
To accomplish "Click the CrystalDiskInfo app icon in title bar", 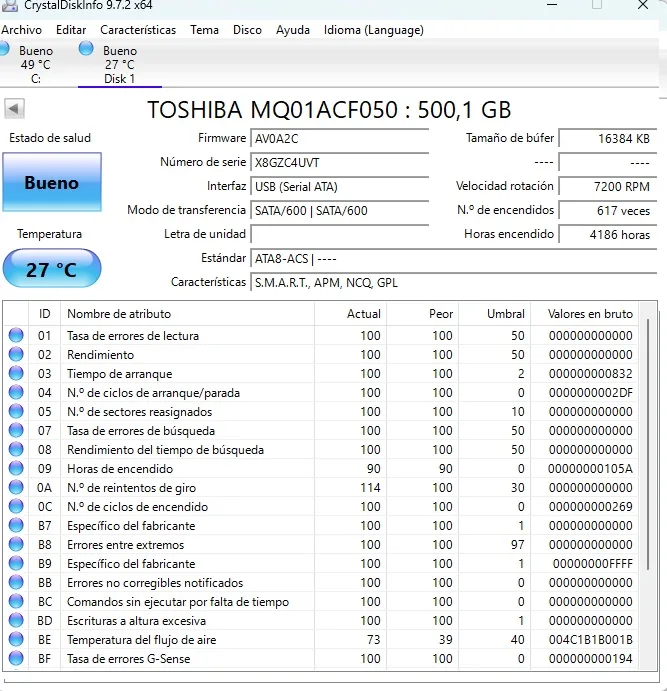I will pyautogui.click(x=10, y=5).
